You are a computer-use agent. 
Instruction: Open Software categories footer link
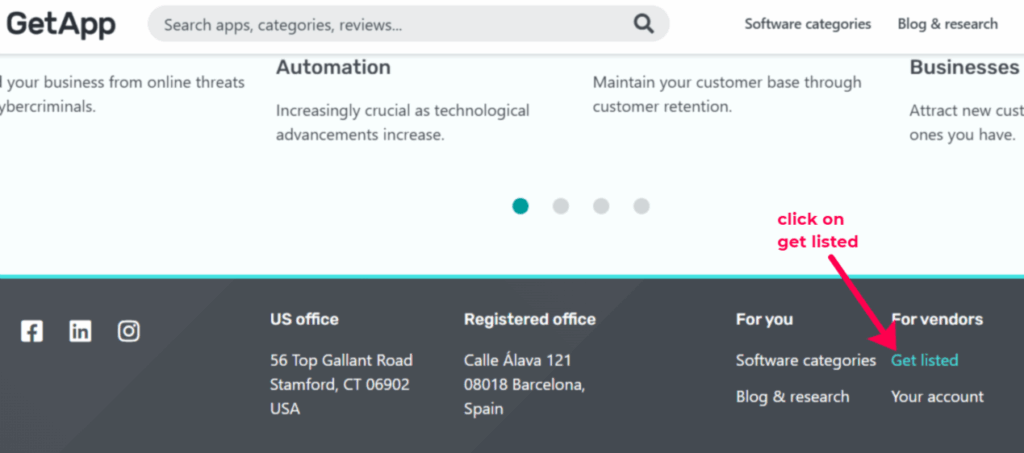(x=806, y=360)
